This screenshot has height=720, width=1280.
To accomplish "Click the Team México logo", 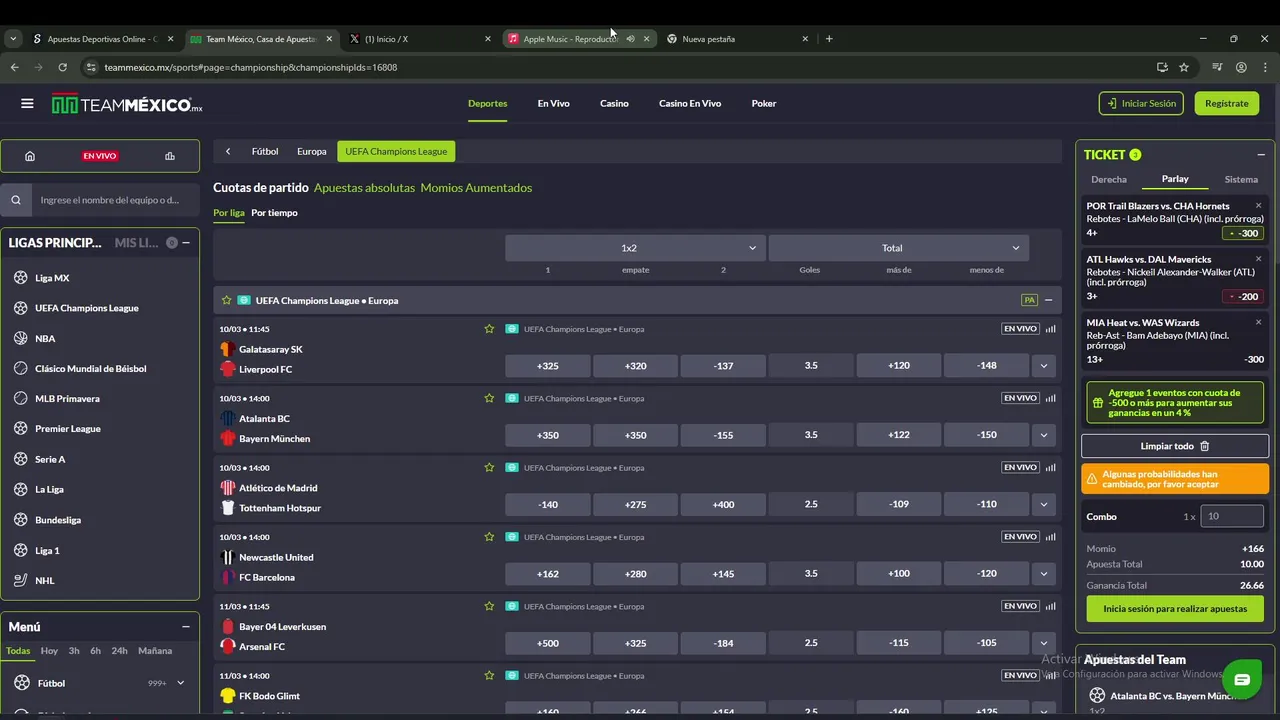I will click(127, 104).
